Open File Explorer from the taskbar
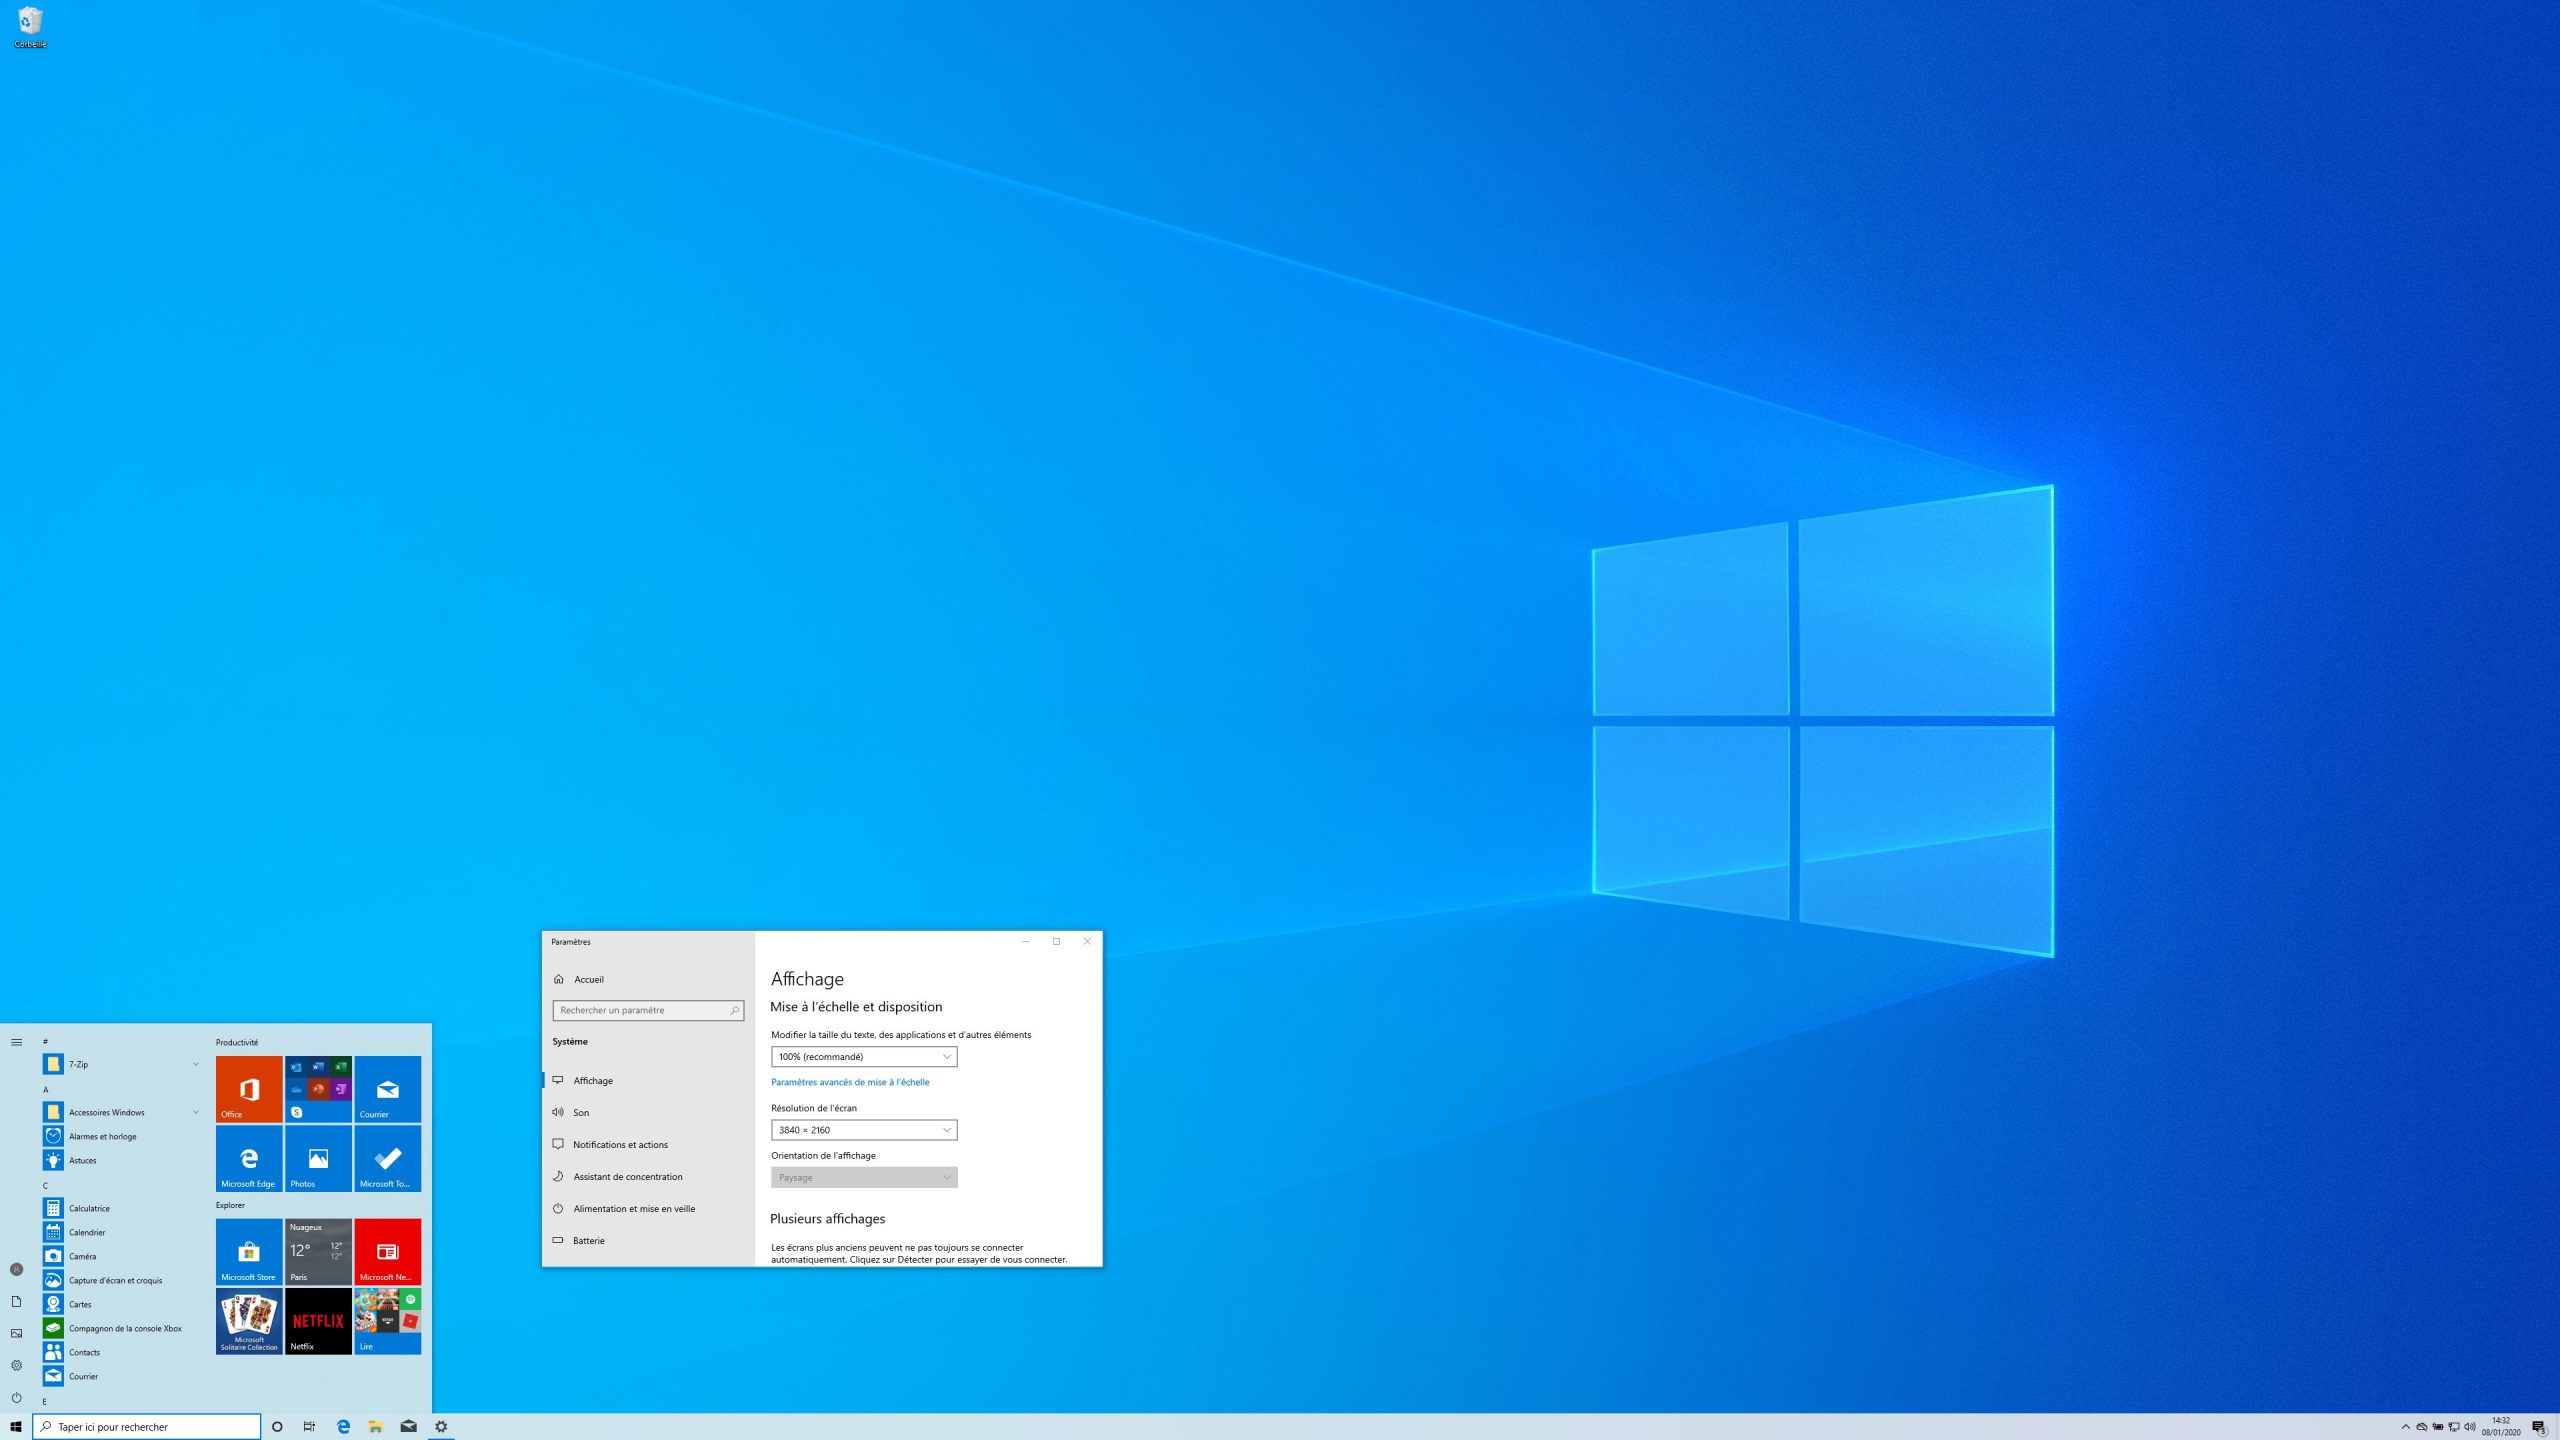The width and height of the screenshot is (2560, 1440). click(375, 1427)
